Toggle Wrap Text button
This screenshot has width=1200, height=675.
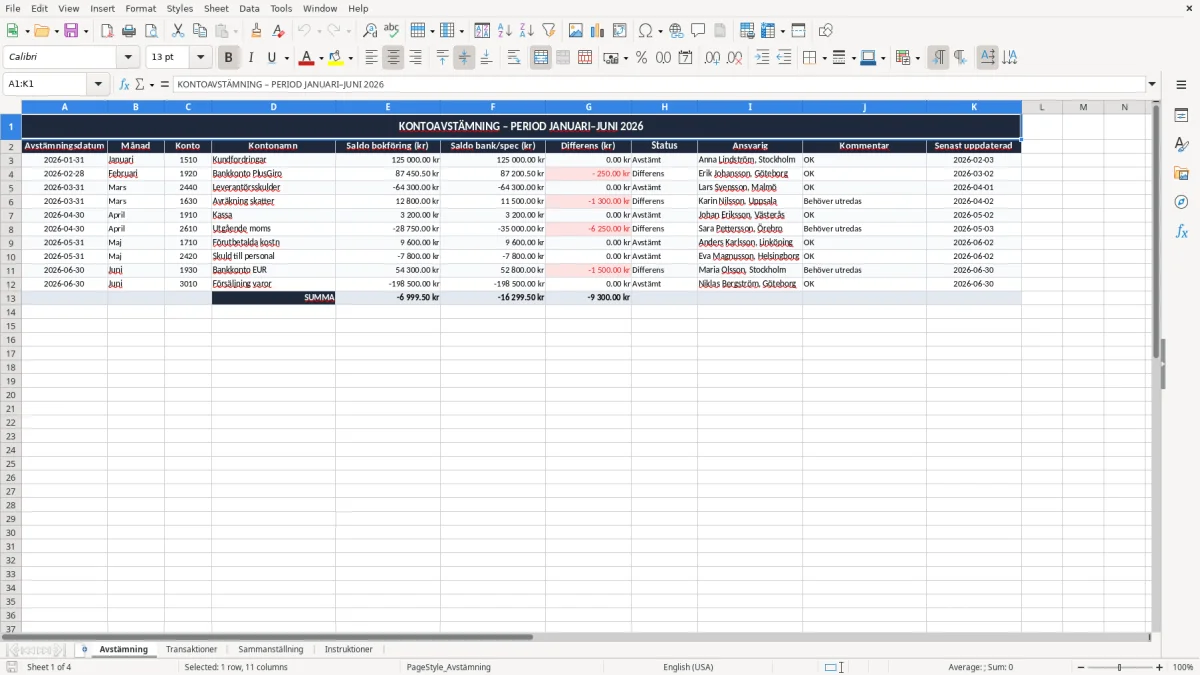point(514,58)
